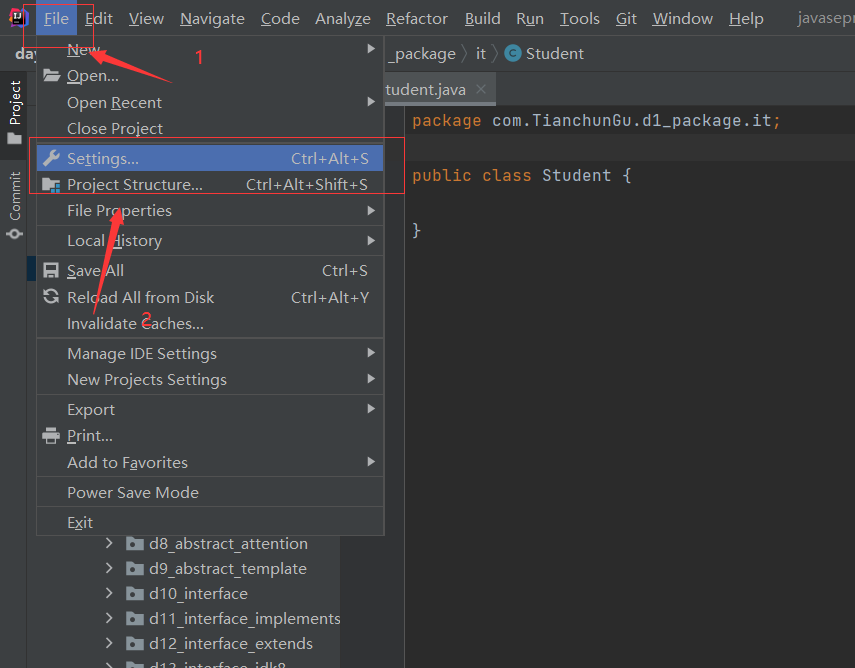Expand the d8_abstract_attention folder
Image resolution: width=855 pixels, height=668 pixels.
109,543
